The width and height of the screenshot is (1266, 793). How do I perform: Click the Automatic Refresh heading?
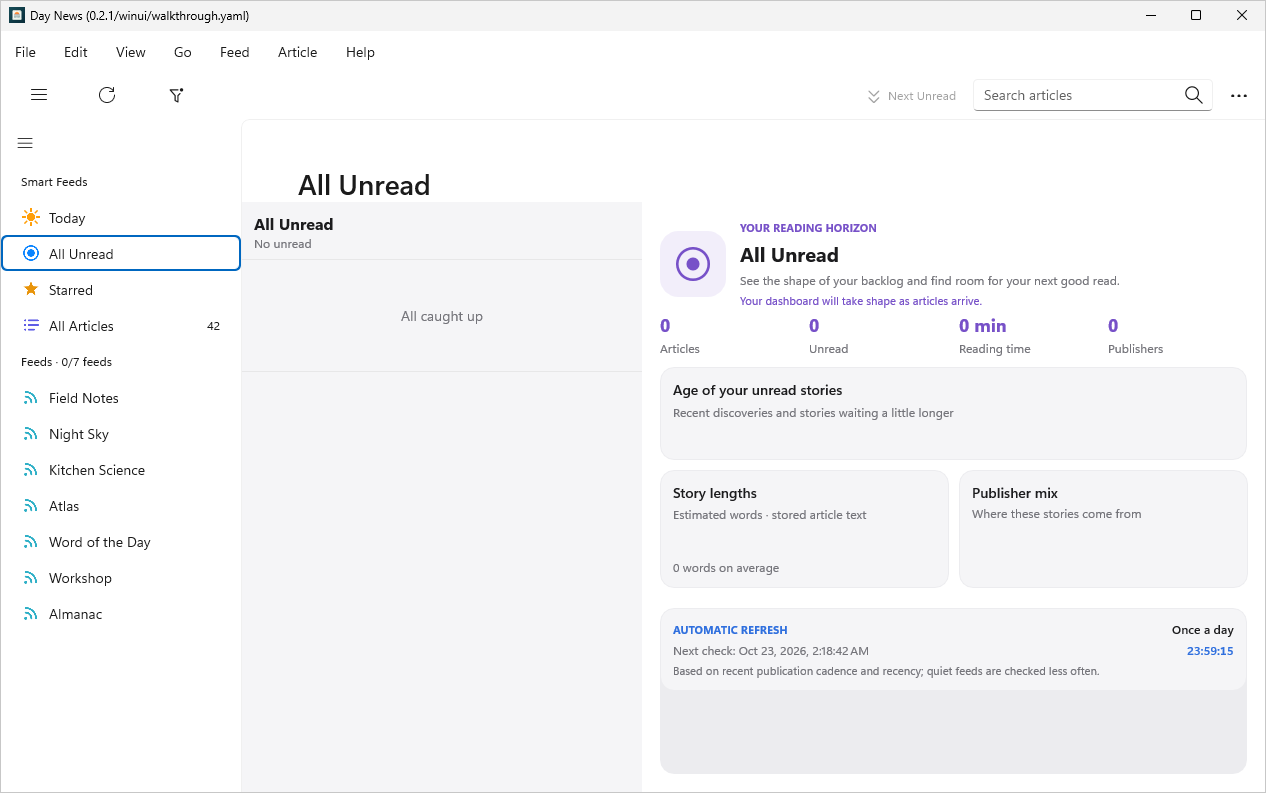730,630
